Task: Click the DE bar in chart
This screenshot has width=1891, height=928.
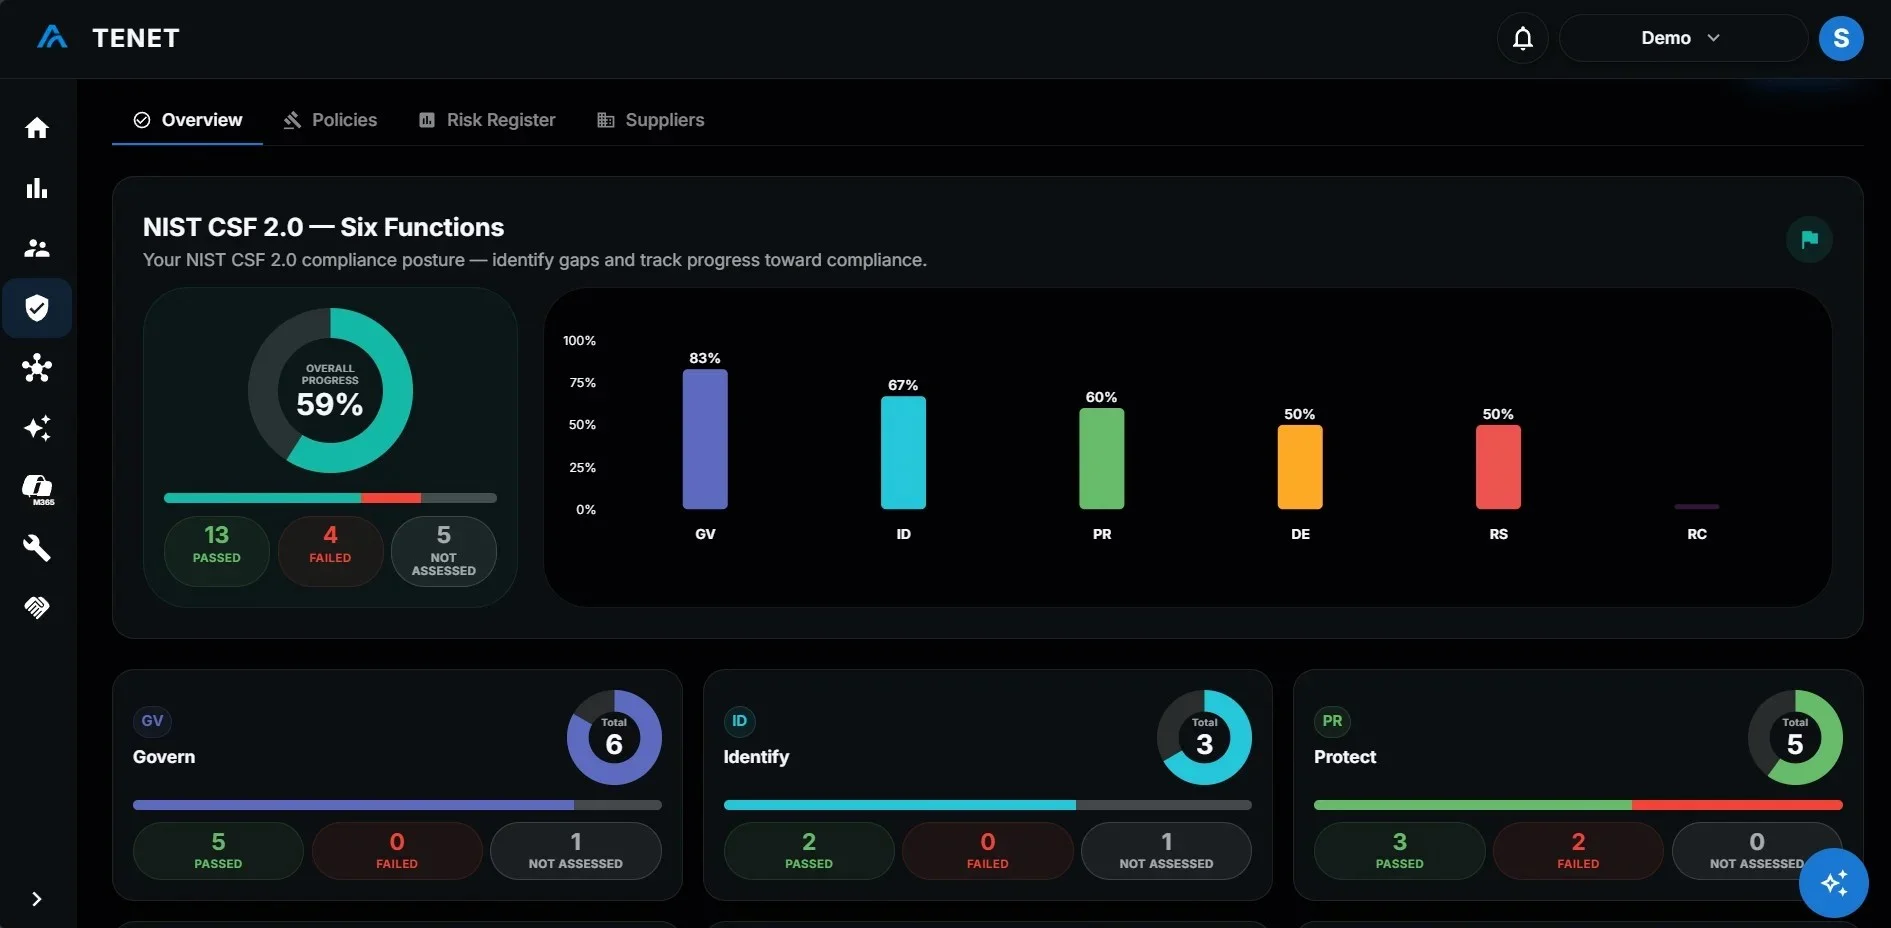Action: point(1300,467)
